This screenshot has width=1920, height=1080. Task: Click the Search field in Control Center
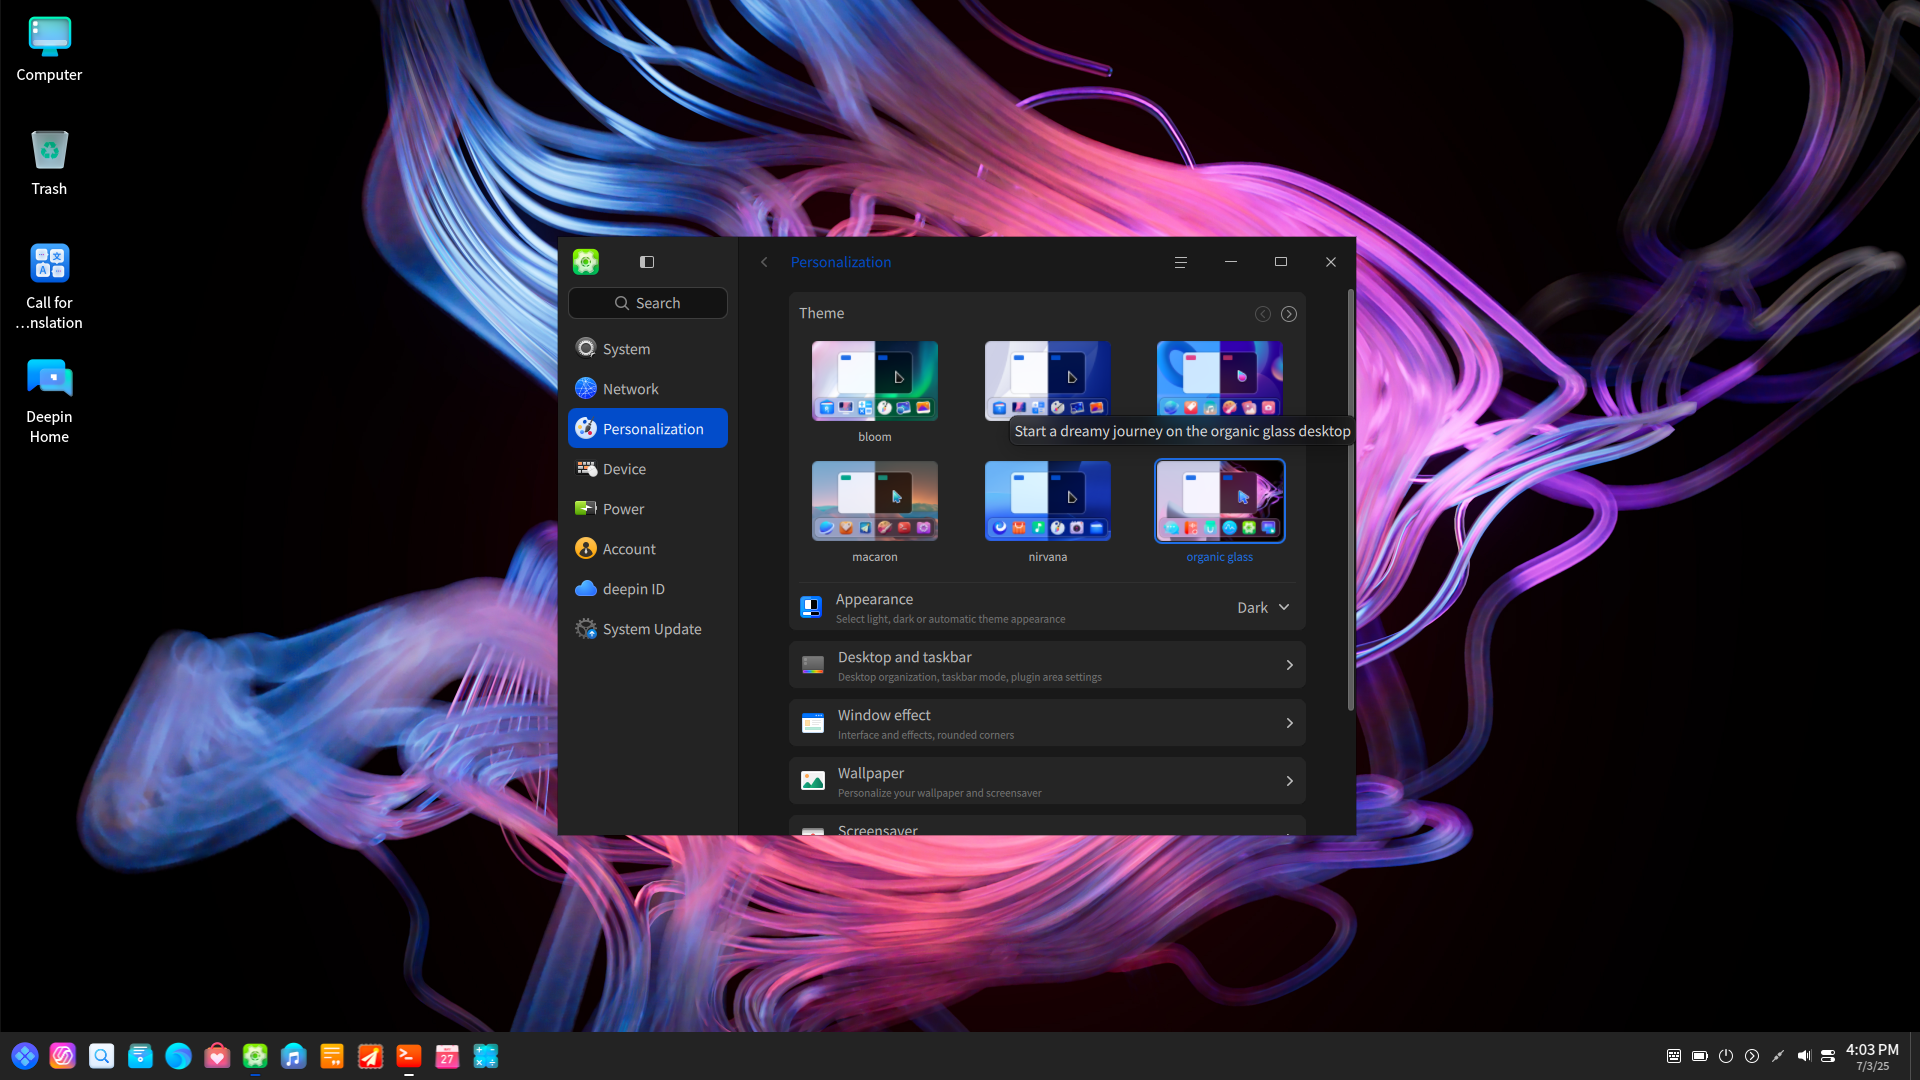click(x=648, y=303)
